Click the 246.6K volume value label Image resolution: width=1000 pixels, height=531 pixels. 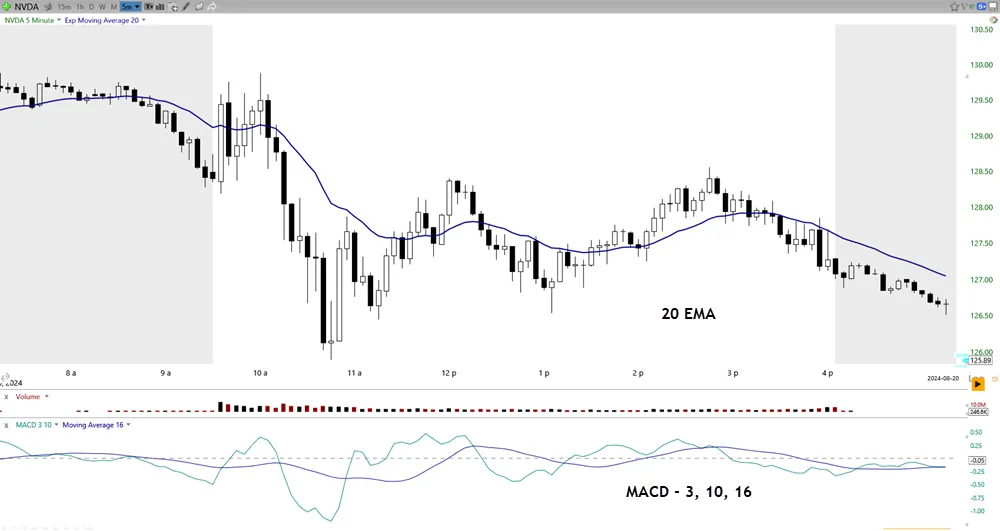click(x=978, y=412)
